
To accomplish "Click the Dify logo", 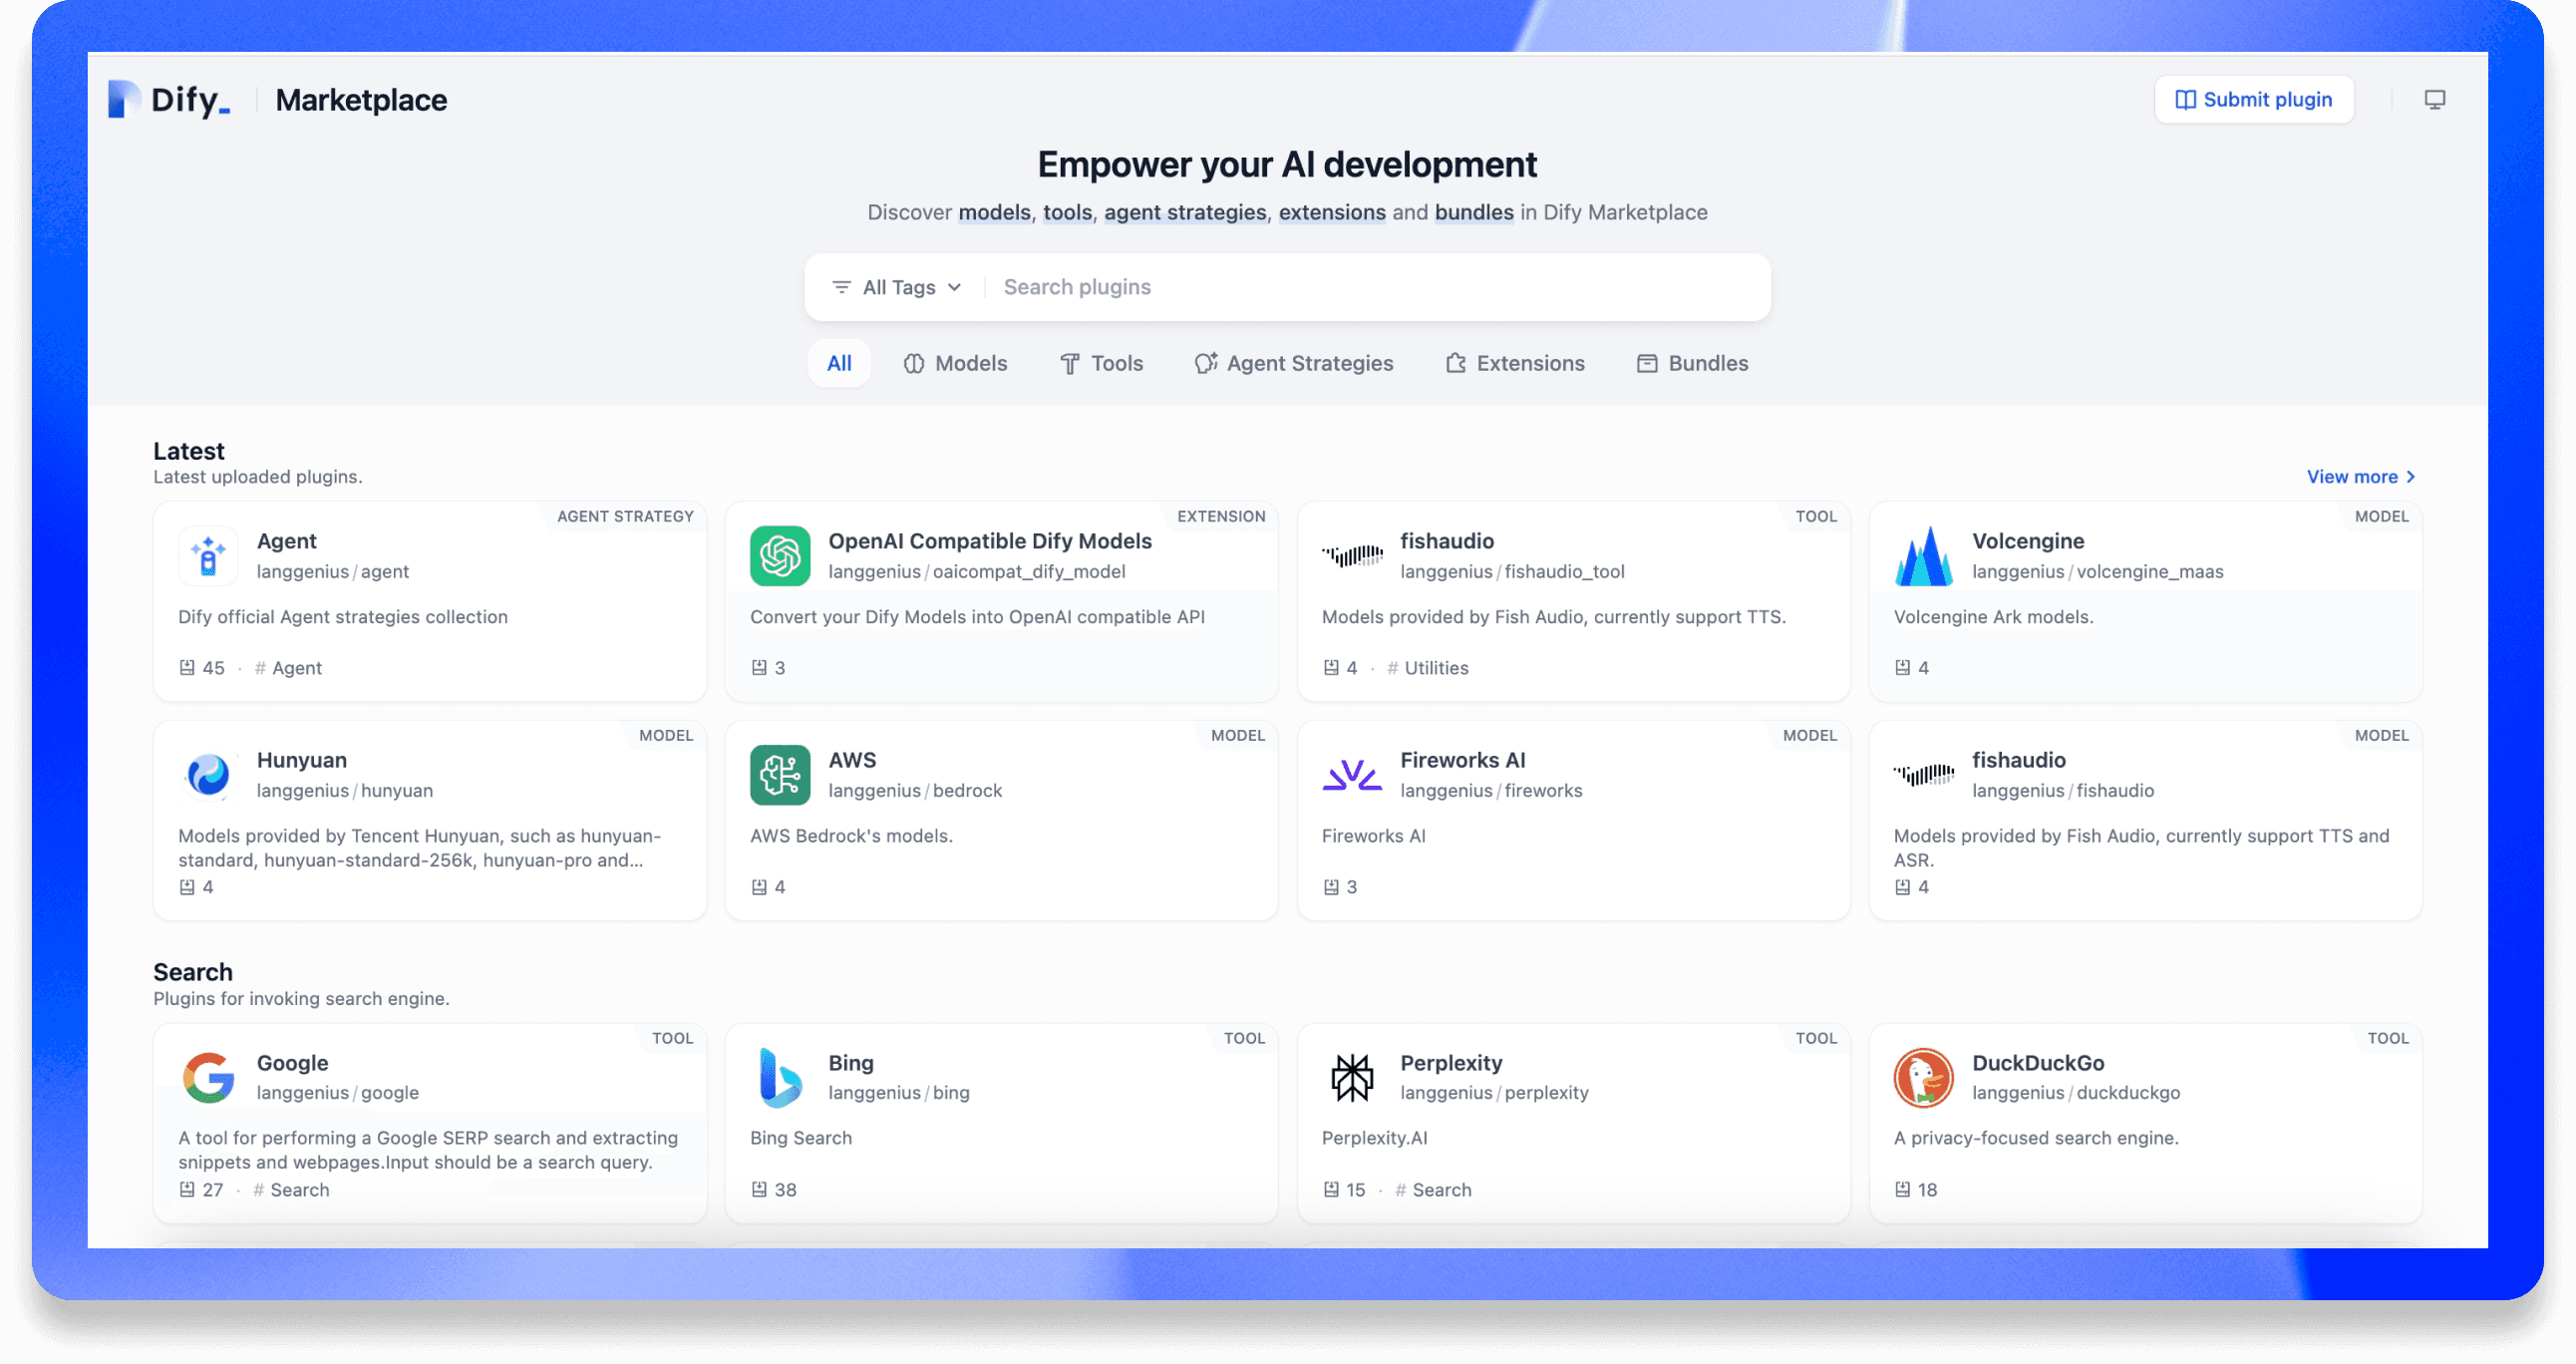I will pos(169,100).
